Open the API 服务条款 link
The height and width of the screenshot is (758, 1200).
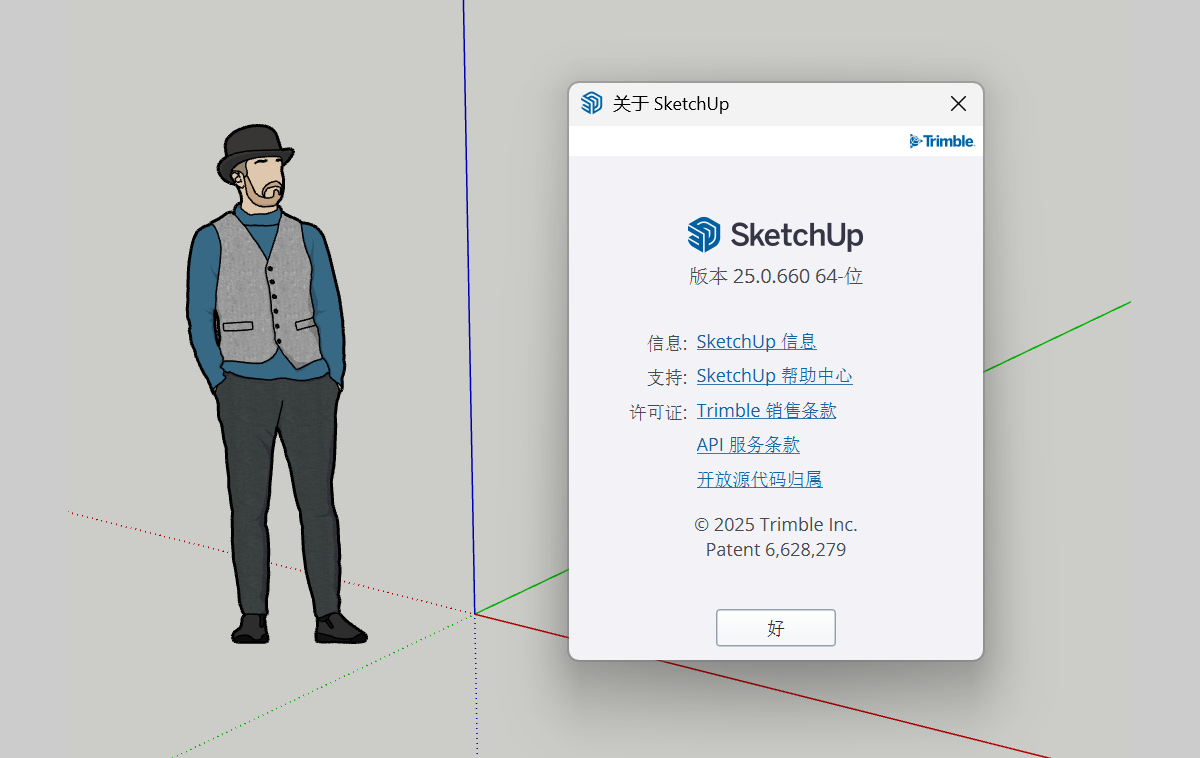point(748,445)
